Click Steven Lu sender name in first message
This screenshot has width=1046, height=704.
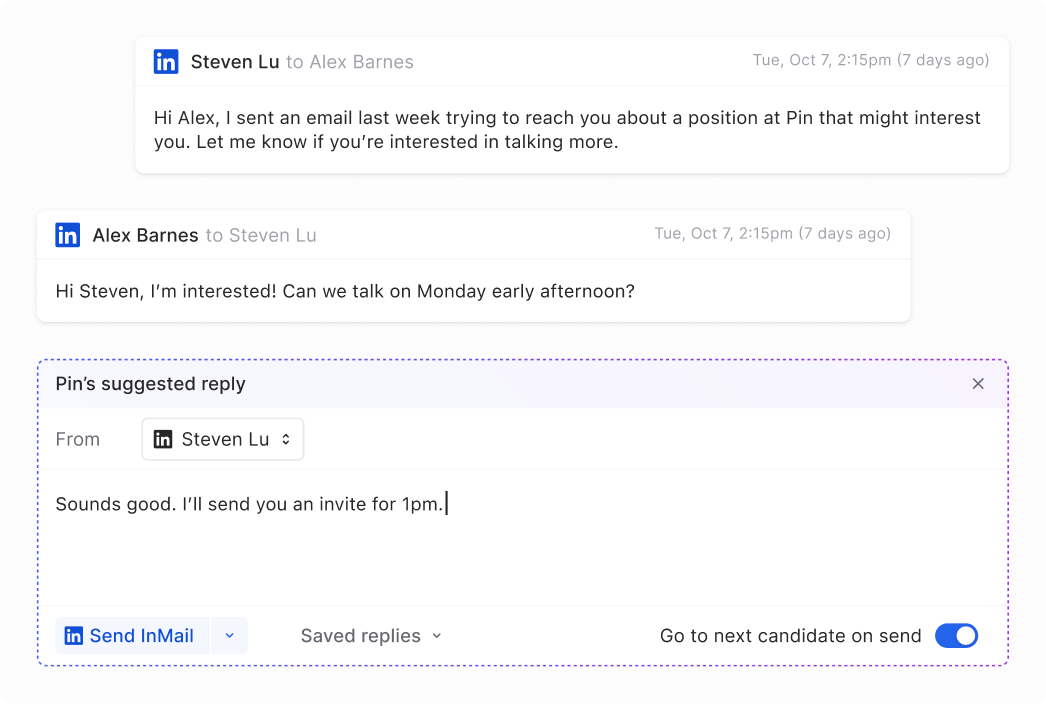click(235, 62)
